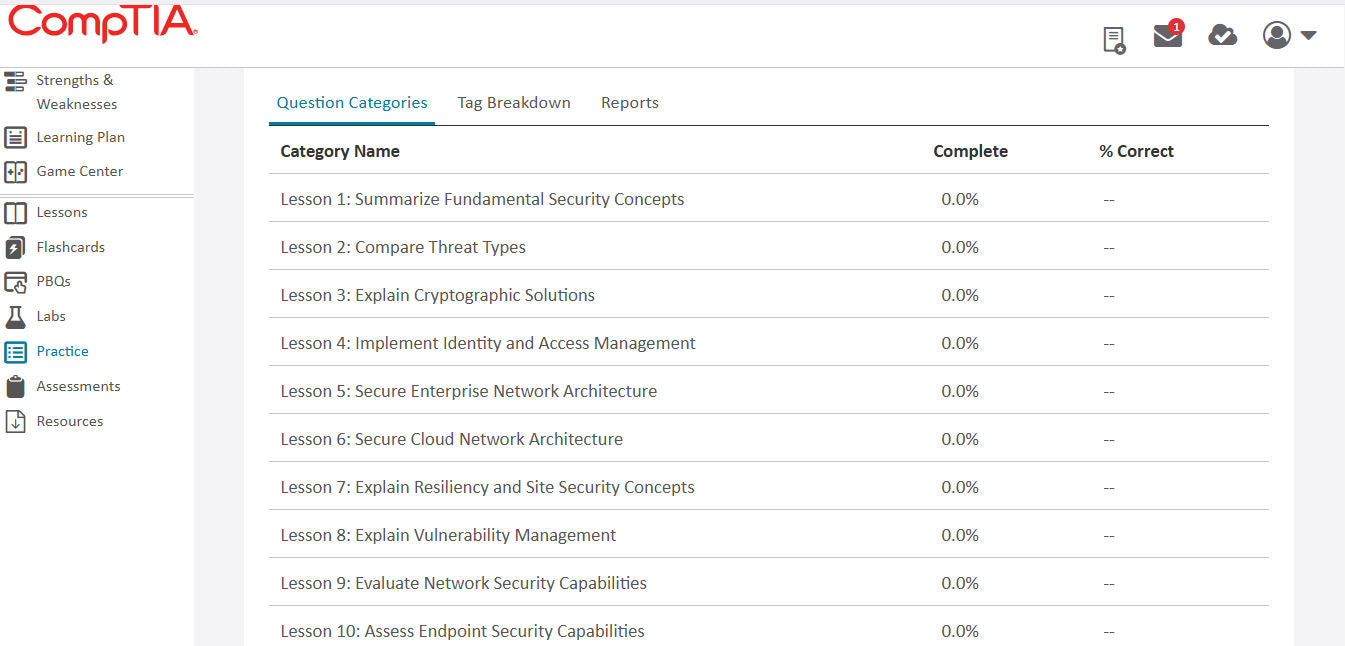Launch the Game Center
Screen dimensions: 1345x646
[79, 171]
